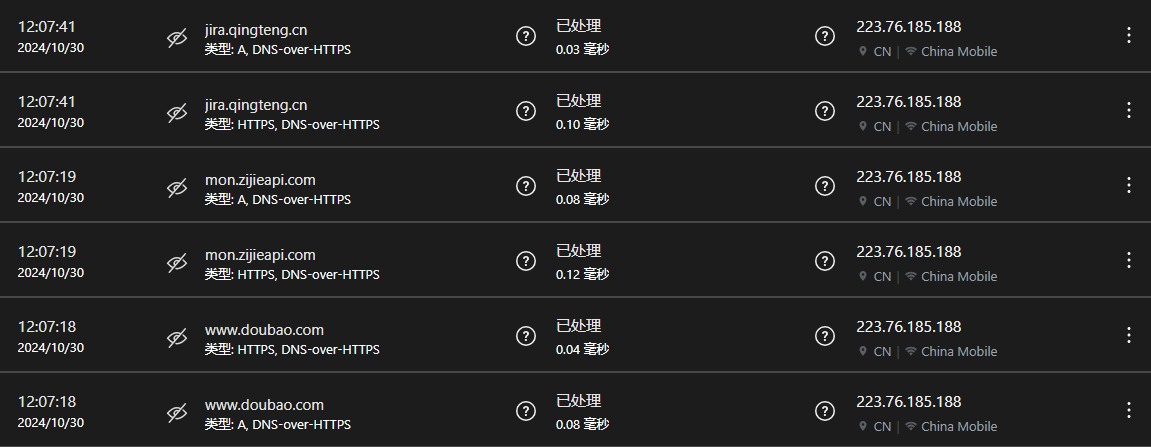
Task: Click request info question mark on www.doubao.com HTTPS row
Action: click(525, 336)
